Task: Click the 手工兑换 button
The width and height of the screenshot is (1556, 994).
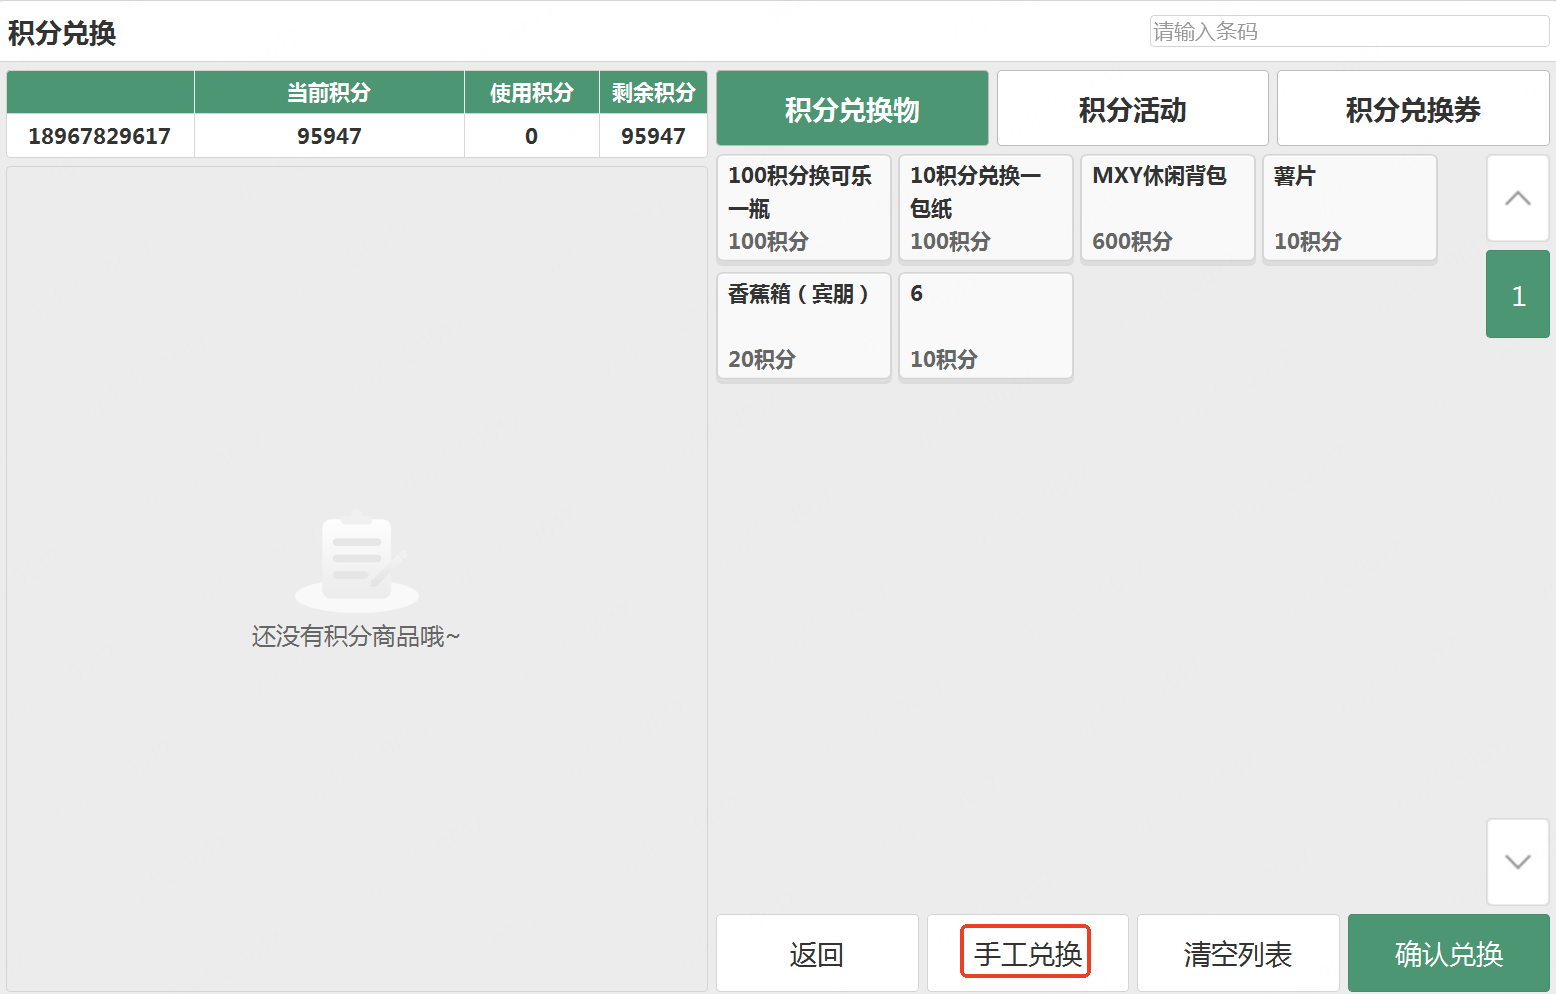Action: (x=1027, y=954)
